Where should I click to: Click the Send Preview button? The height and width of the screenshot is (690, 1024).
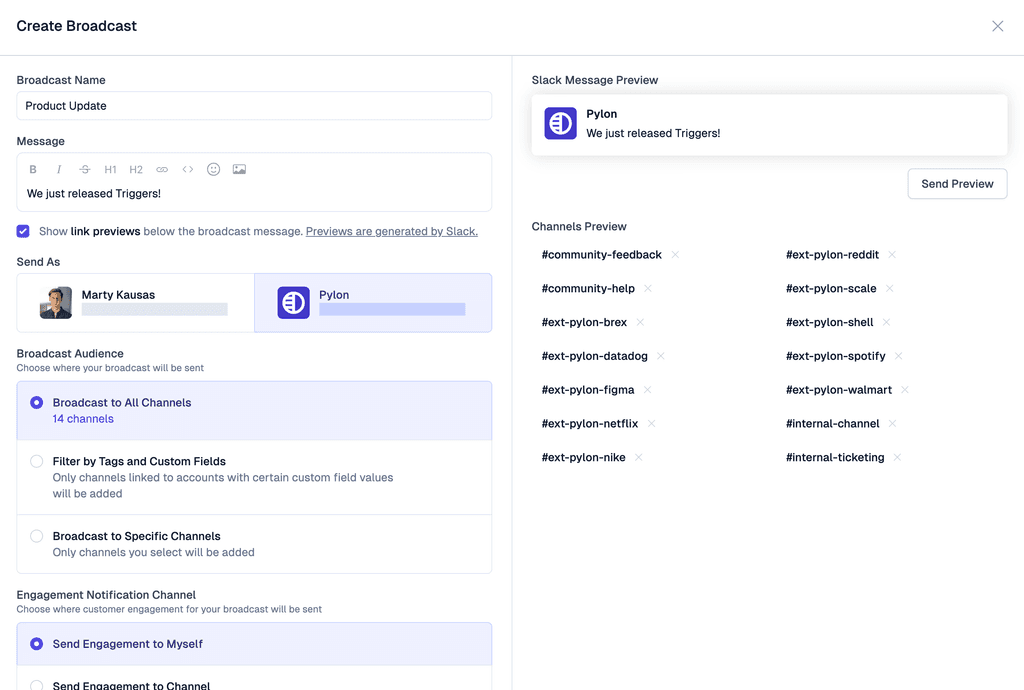pos(957,183)
